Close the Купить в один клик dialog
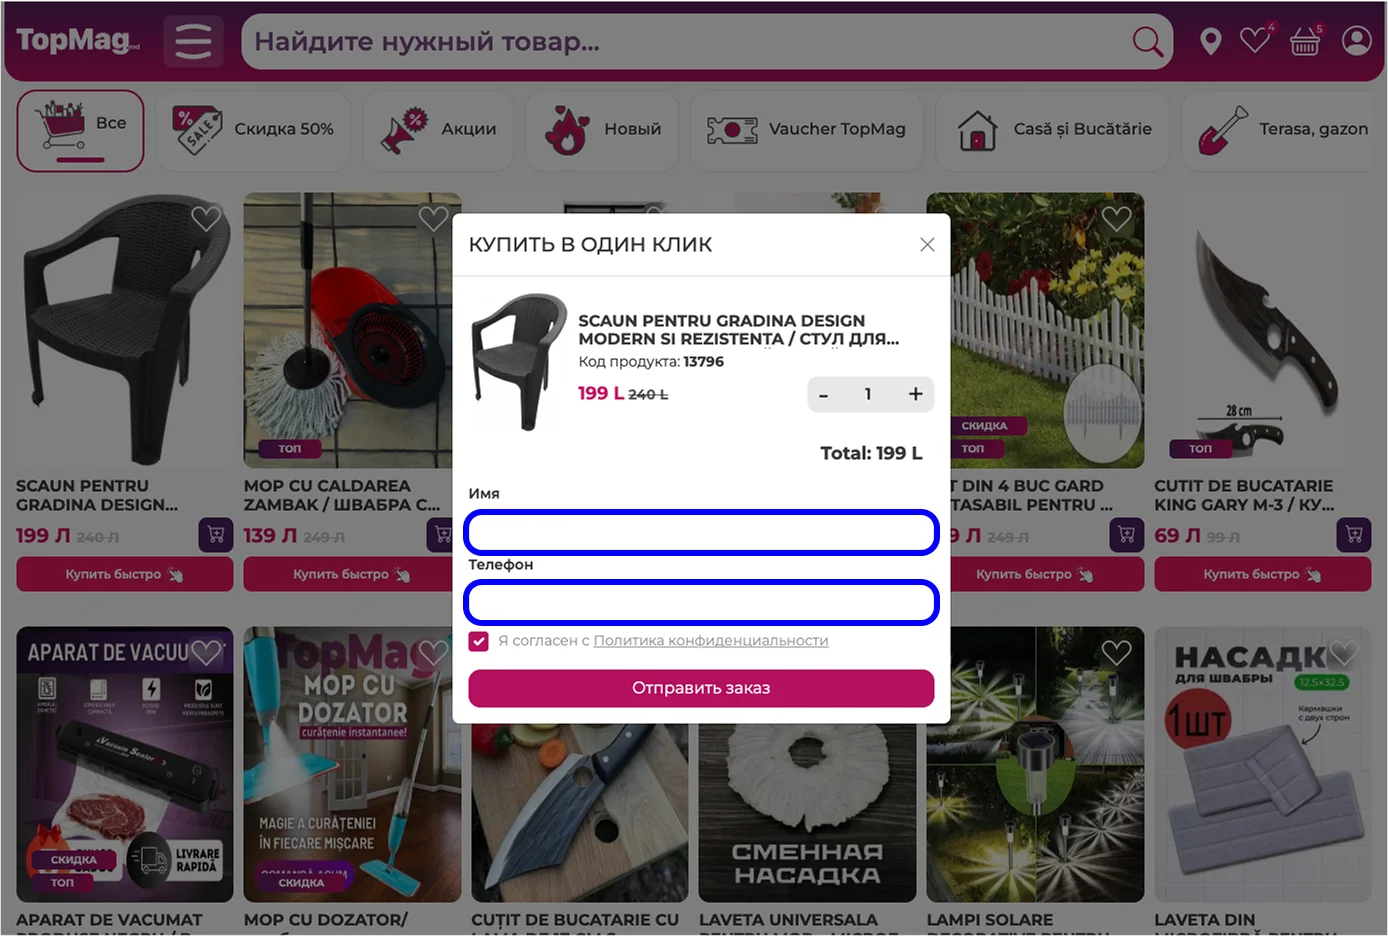This screenshot has height=936, width=1388. [927, 245]
